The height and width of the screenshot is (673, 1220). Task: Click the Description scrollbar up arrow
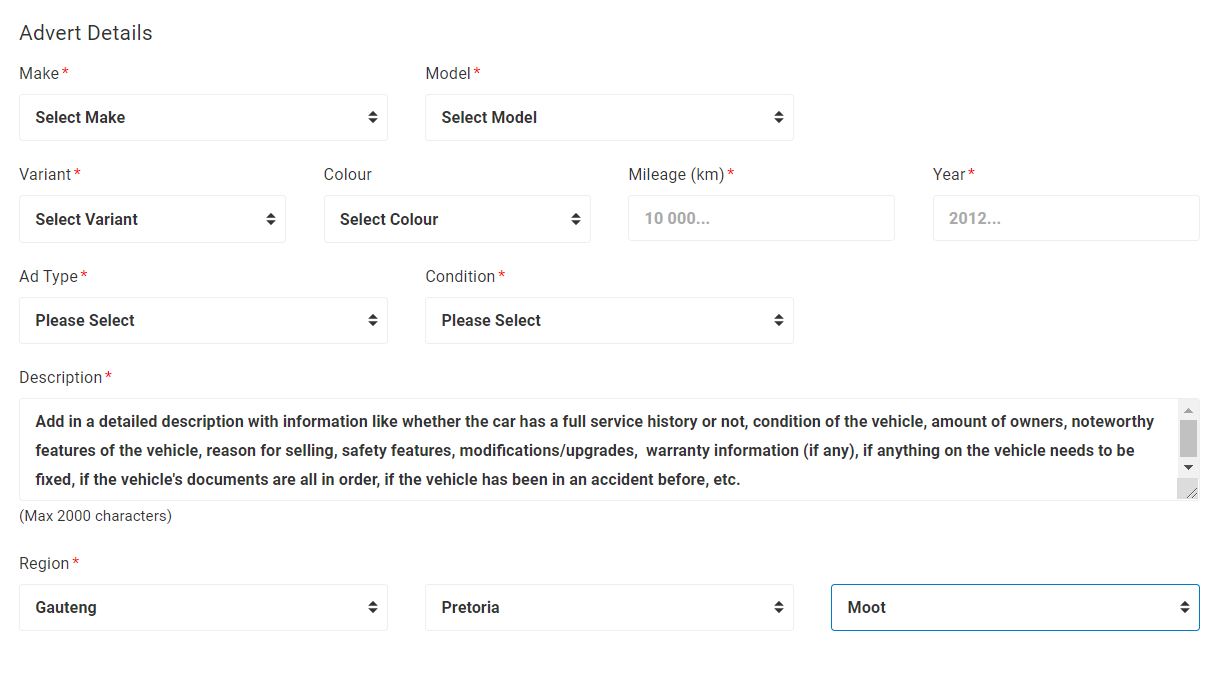point(1188,410)
